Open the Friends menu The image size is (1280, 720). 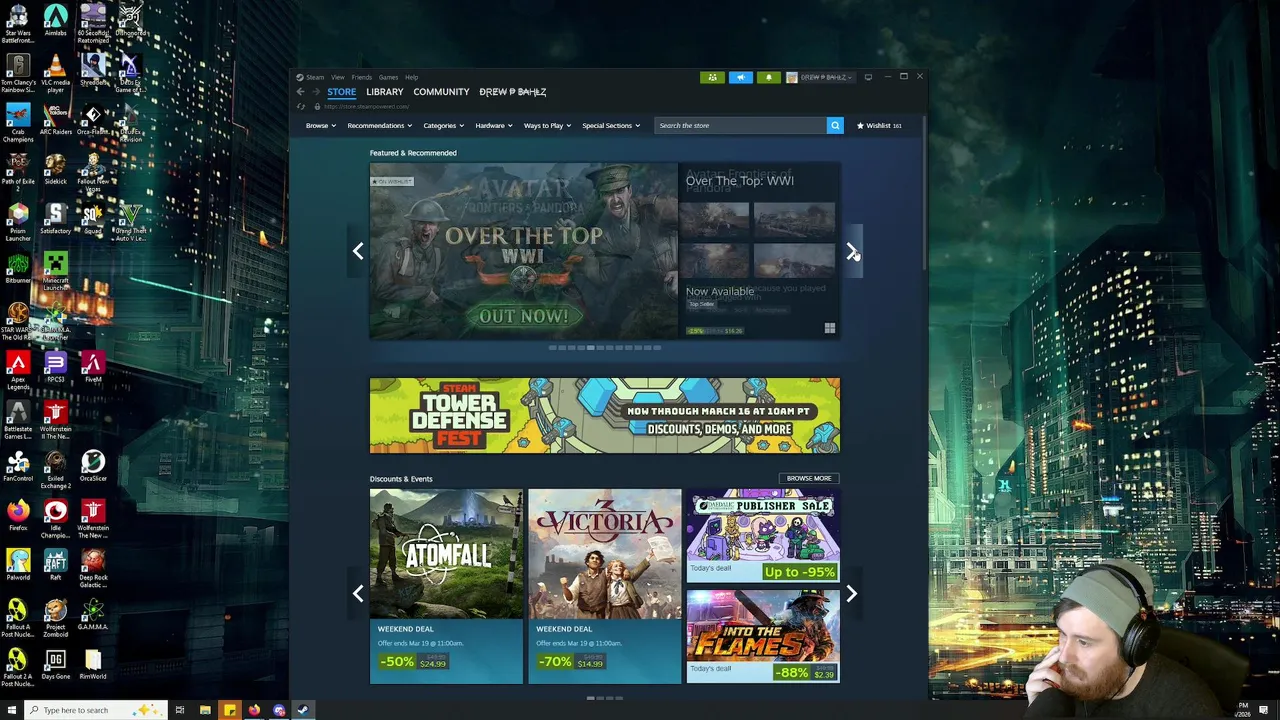361,77
